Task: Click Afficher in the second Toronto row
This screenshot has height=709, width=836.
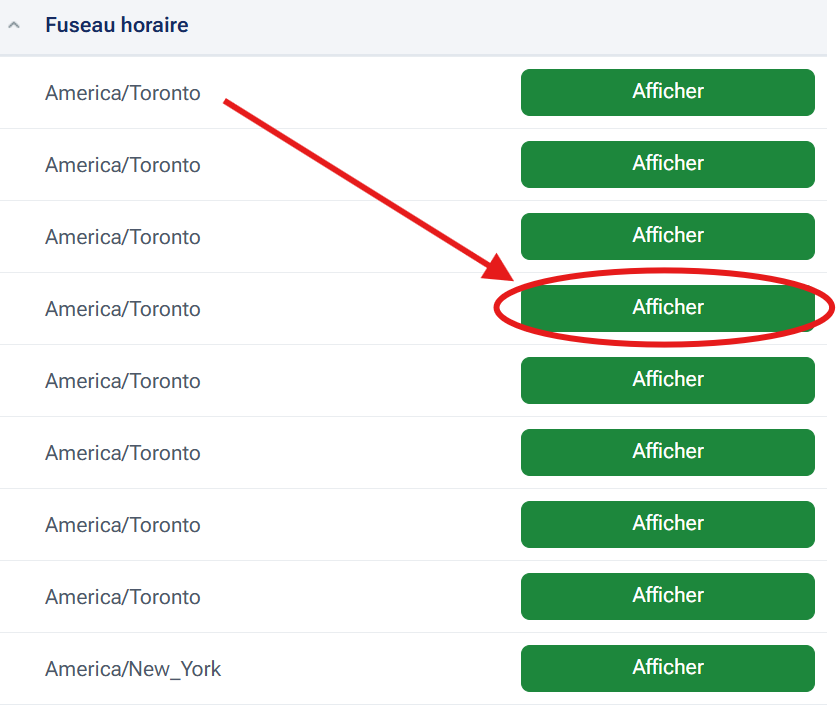Action: (x=667, y=164)
